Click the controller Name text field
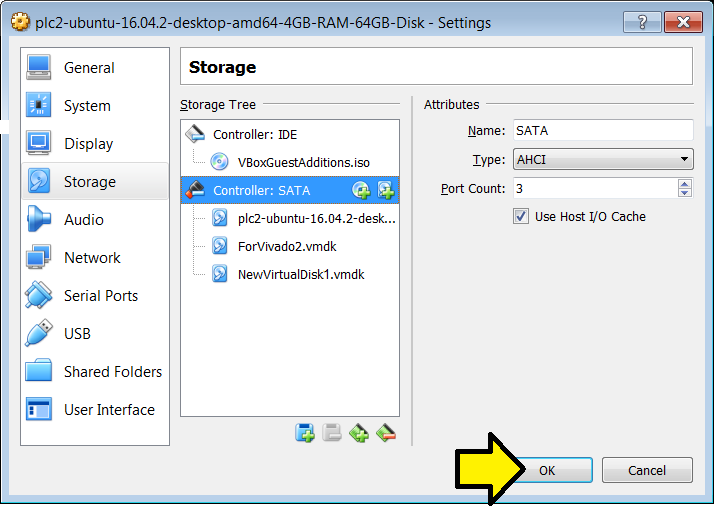Image resolution: width=714 pixels, height=527 pixels. 603,130
